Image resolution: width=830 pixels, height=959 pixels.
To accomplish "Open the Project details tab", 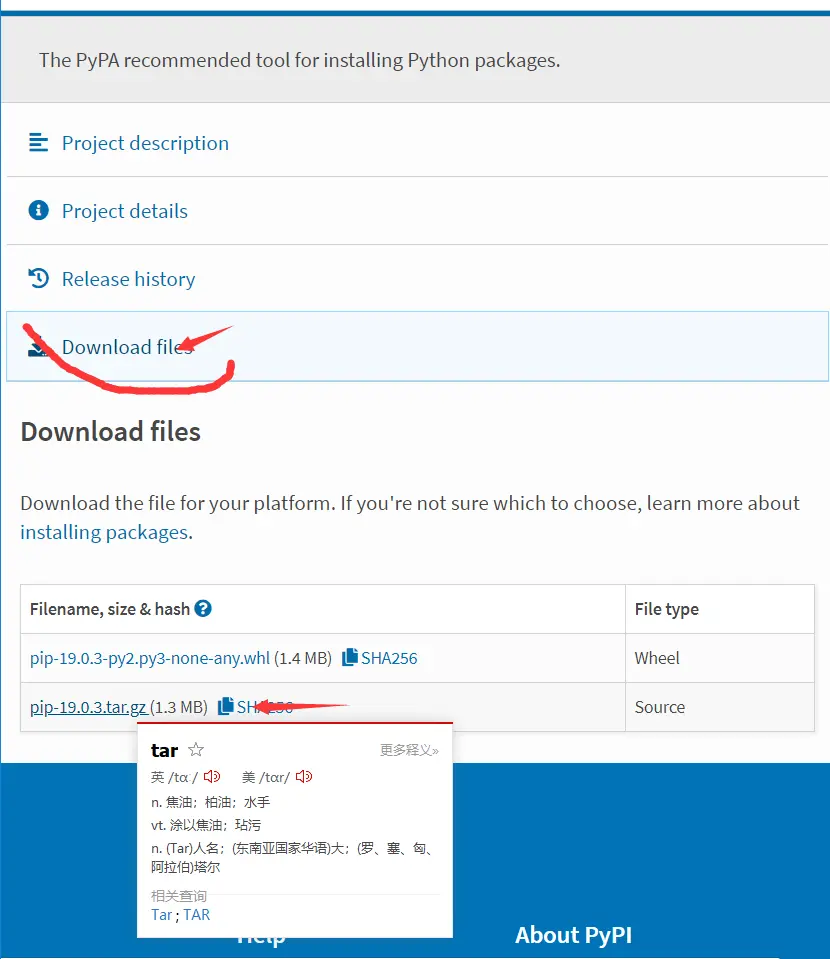I will (x=124, y=211).
